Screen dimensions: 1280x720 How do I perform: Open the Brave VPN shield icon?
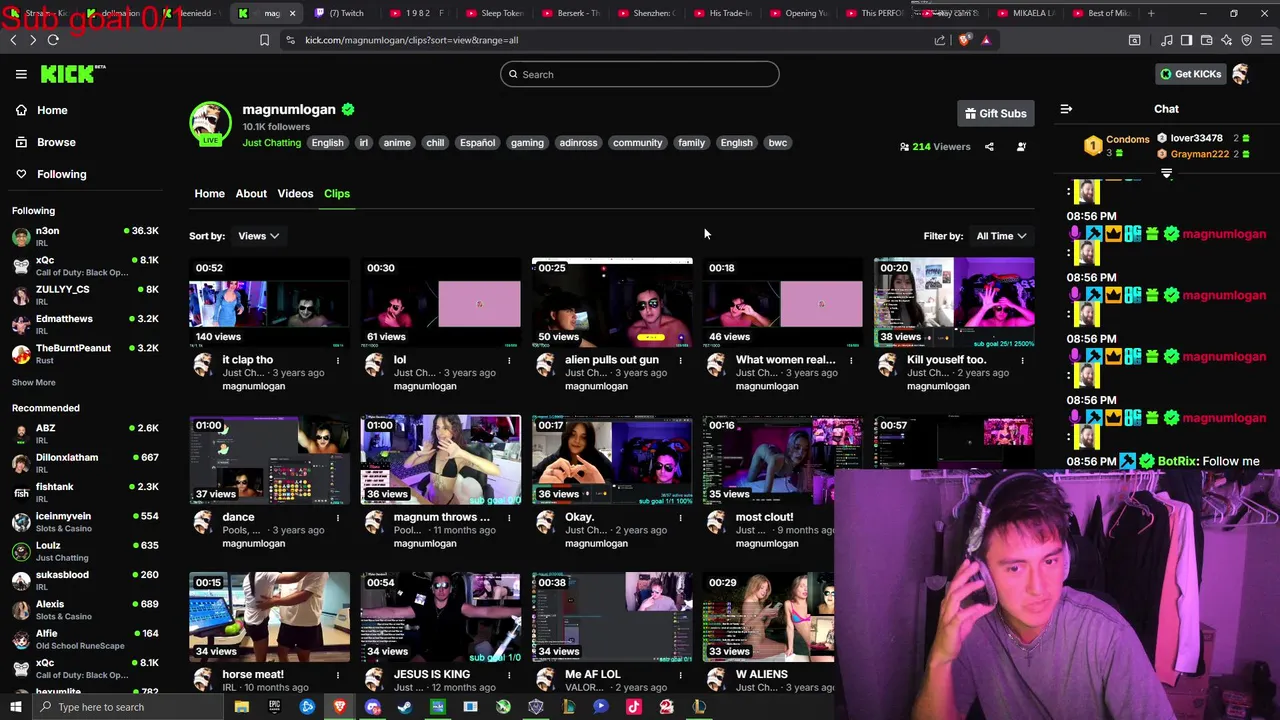1246,40
